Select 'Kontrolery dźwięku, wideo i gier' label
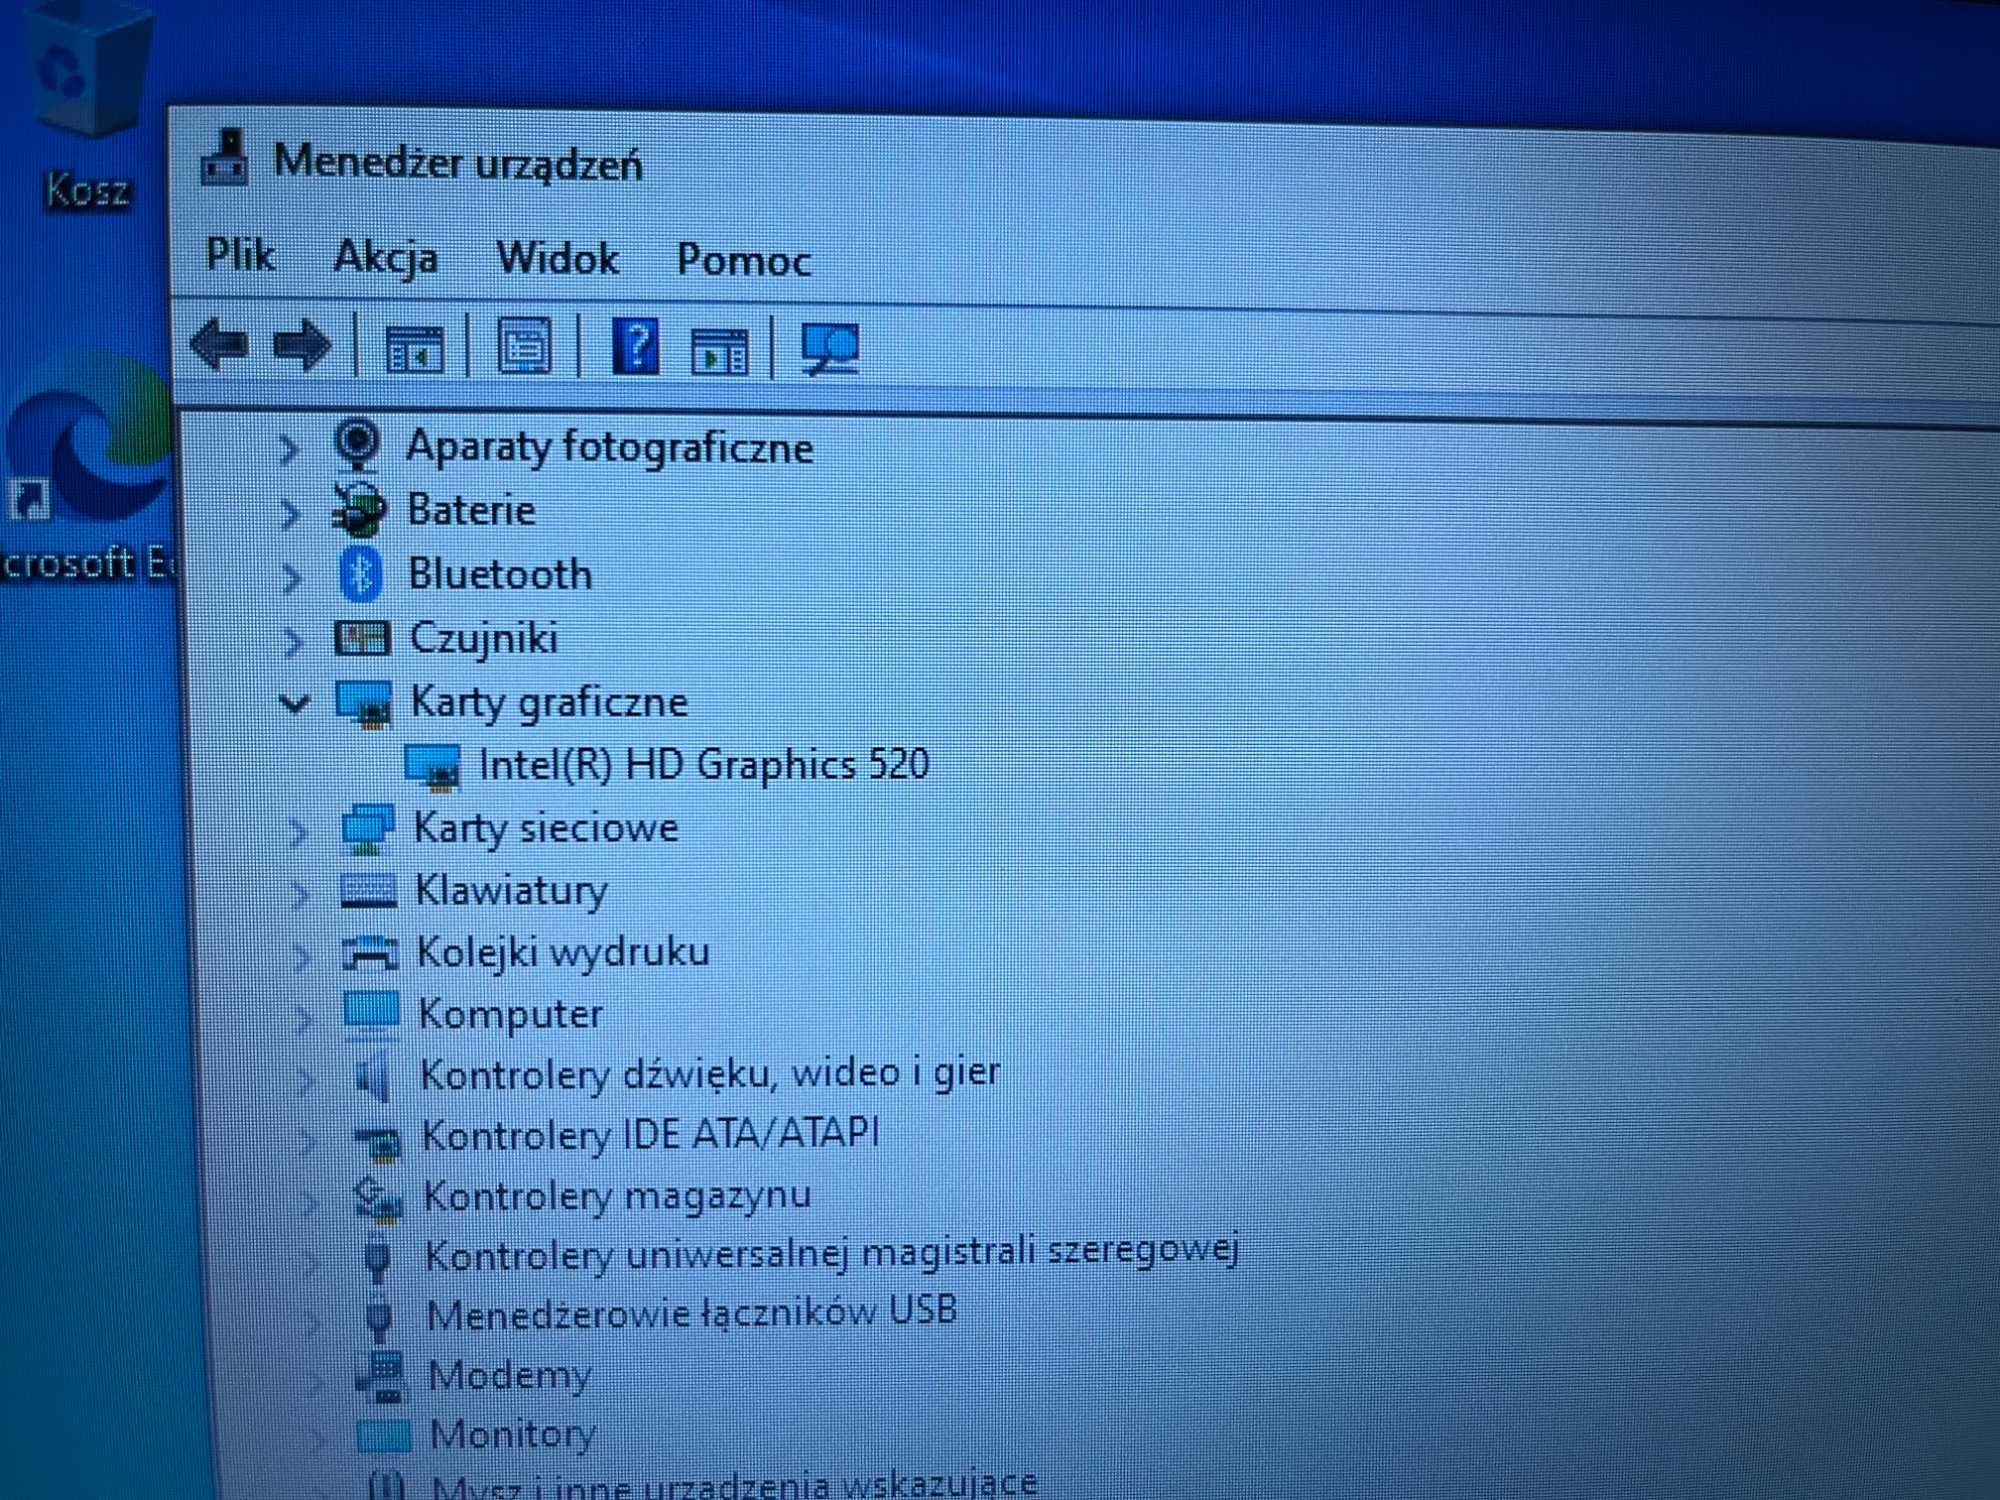The width and height of the screenshot is (2000, 1500). (x=710, y=1074)
